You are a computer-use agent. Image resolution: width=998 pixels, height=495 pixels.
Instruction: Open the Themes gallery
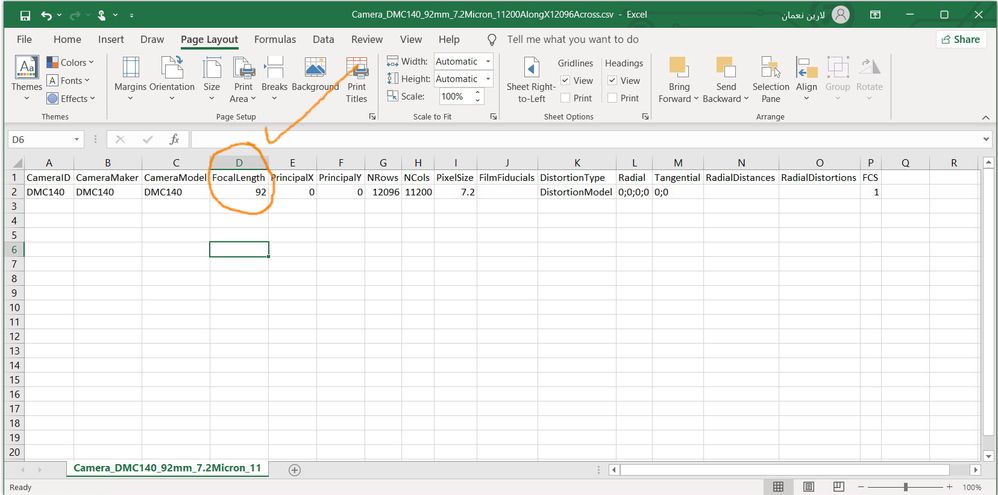pyautogui.click(x=27, y=78)
